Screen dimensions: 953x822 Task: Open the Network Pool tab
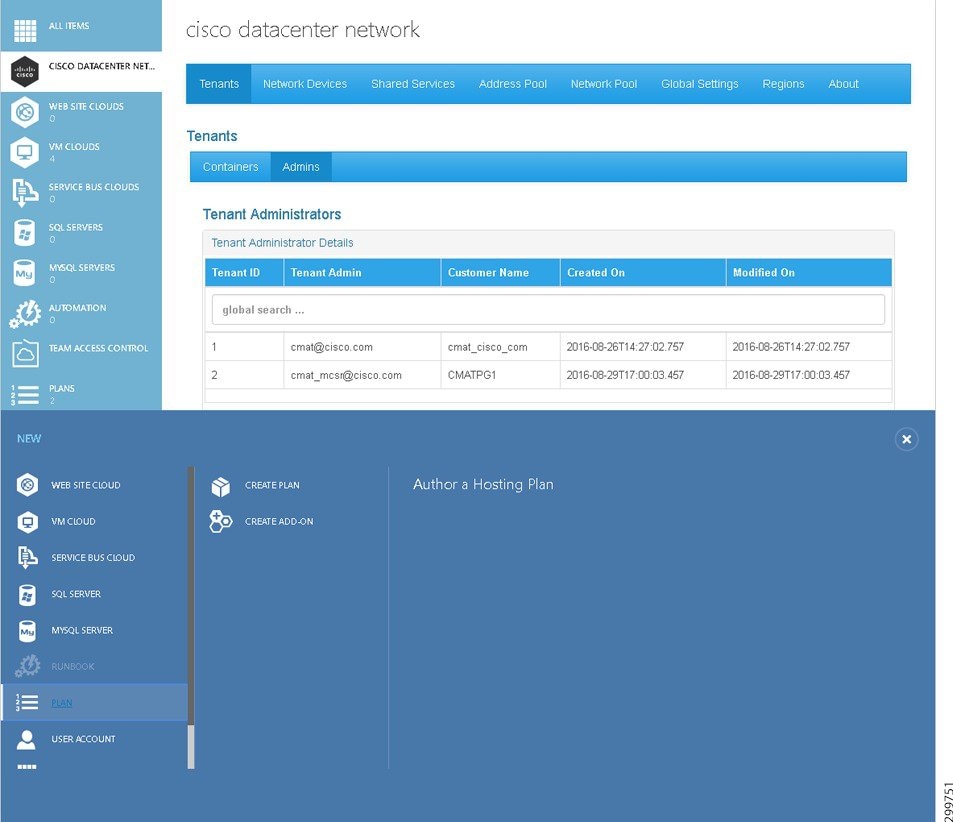(x=604, y=84)
